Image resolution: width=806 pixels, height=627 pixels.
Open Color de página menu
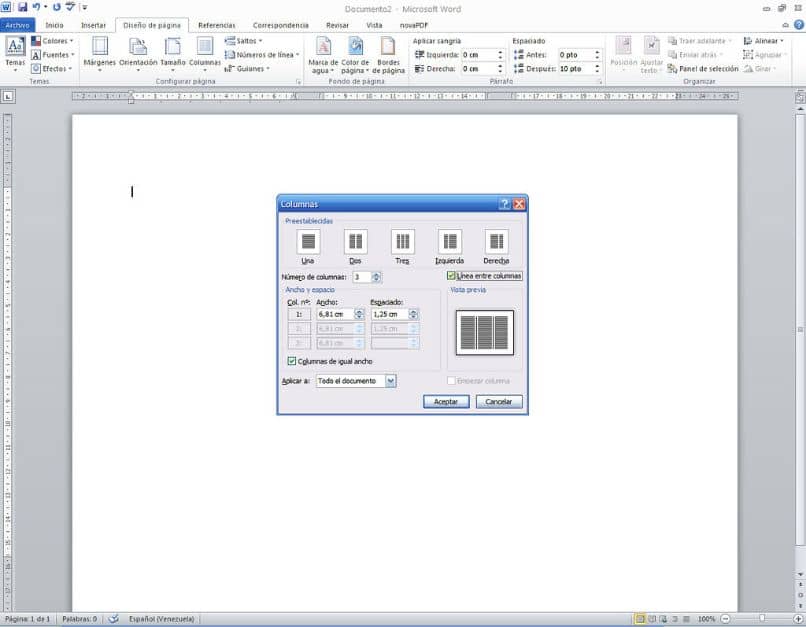(x=355, y=54)
